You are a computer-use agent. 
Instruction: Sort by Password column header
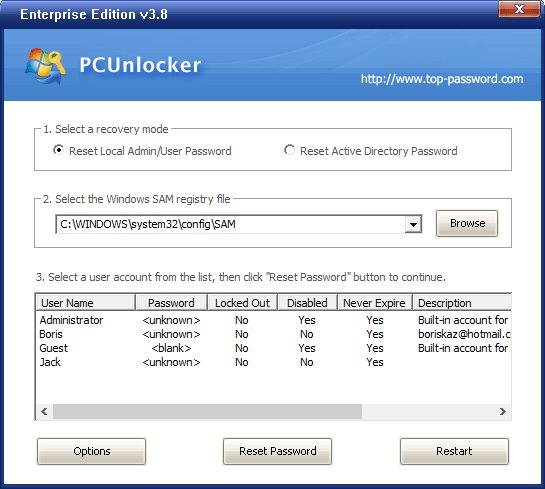171,303
